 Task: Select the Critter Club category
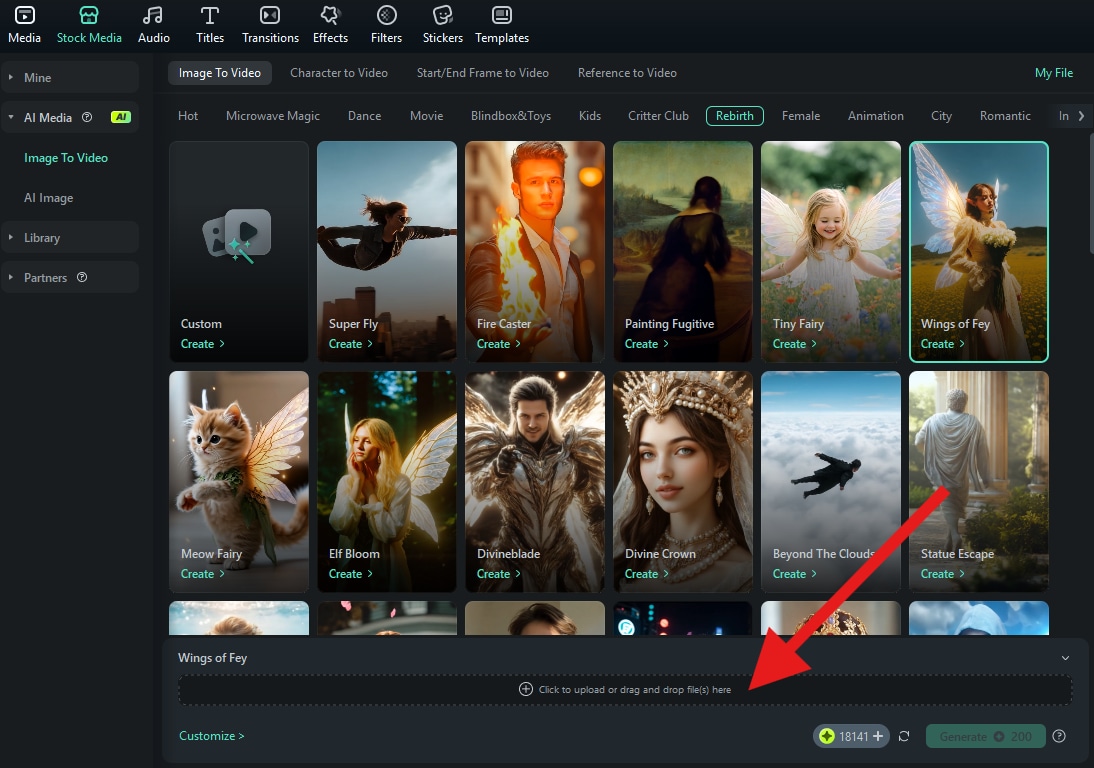658,116
